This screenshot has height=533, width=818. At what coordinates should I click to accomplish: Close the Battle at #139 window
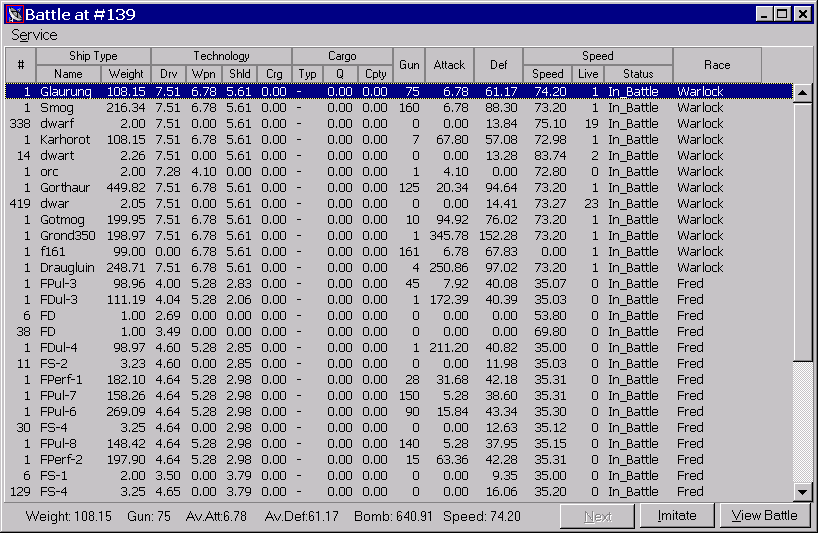pyautogui.click(x=803, y=14)
